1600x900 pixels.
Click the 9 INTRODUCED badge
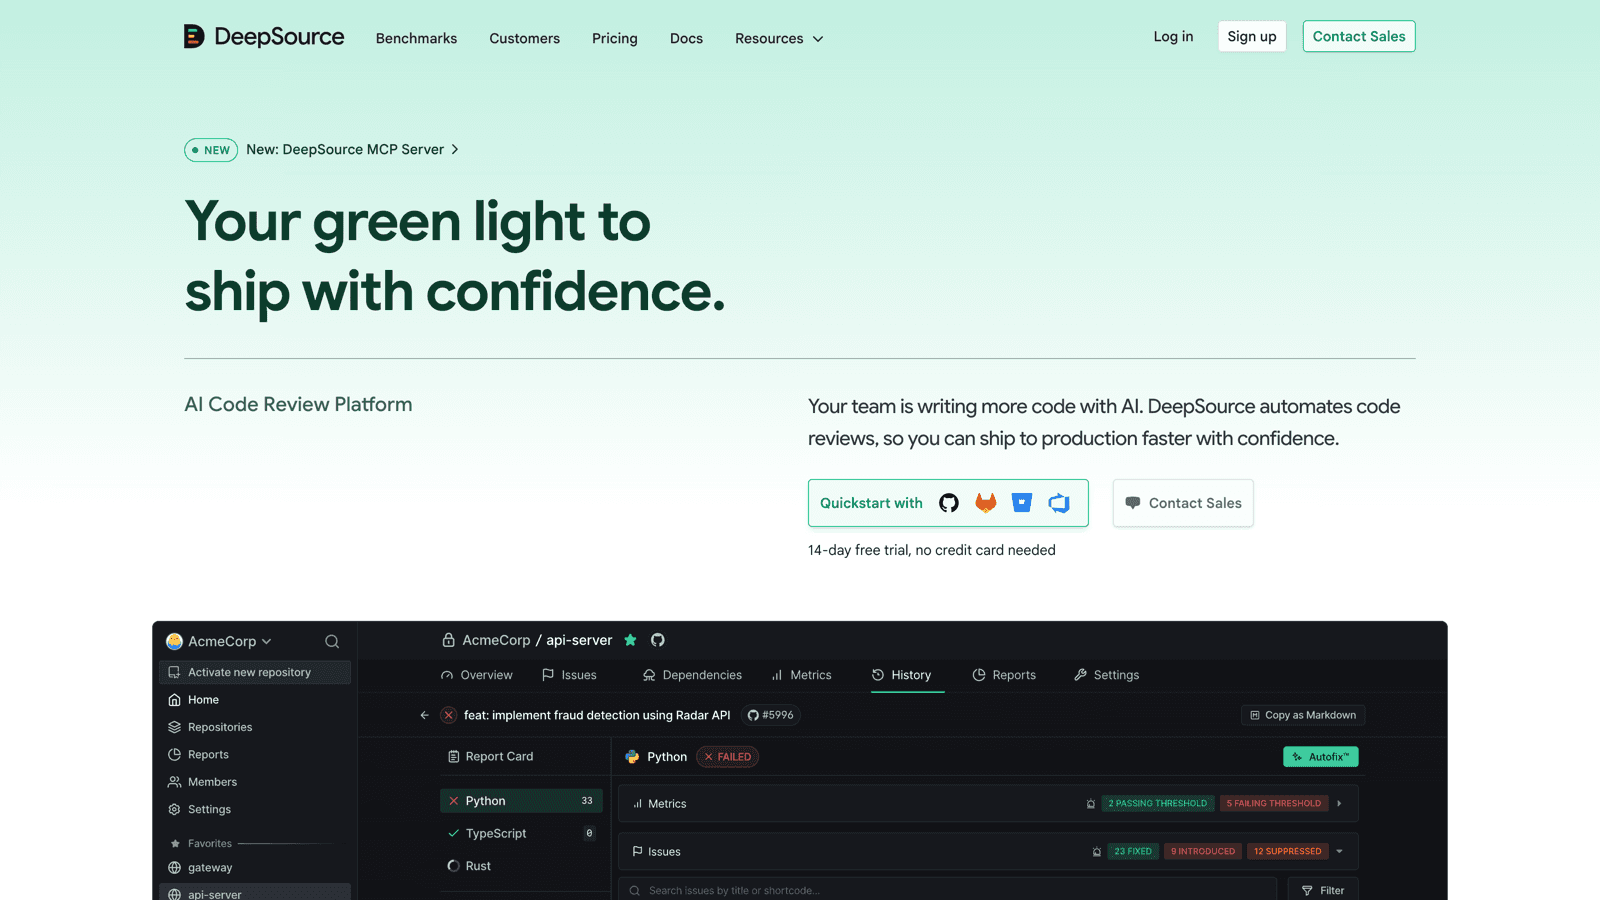[x=1203, y=852]
